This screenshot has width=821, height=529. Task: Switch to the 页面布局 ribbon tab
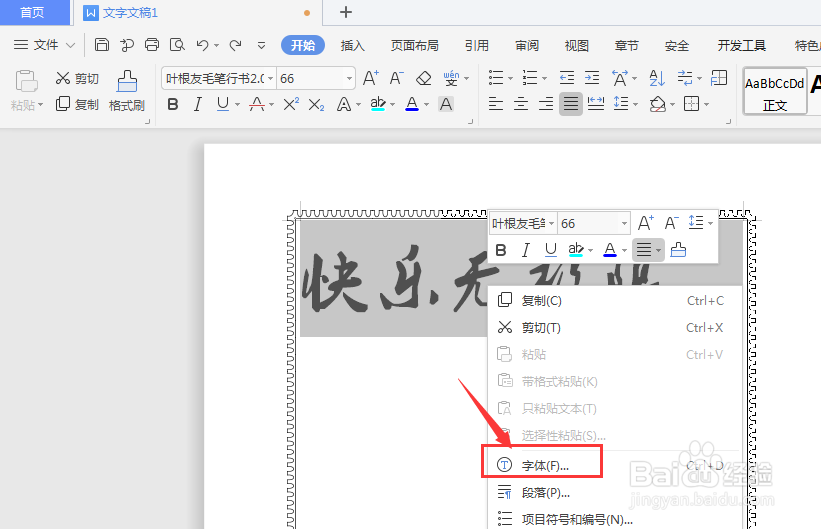(414, 46)
